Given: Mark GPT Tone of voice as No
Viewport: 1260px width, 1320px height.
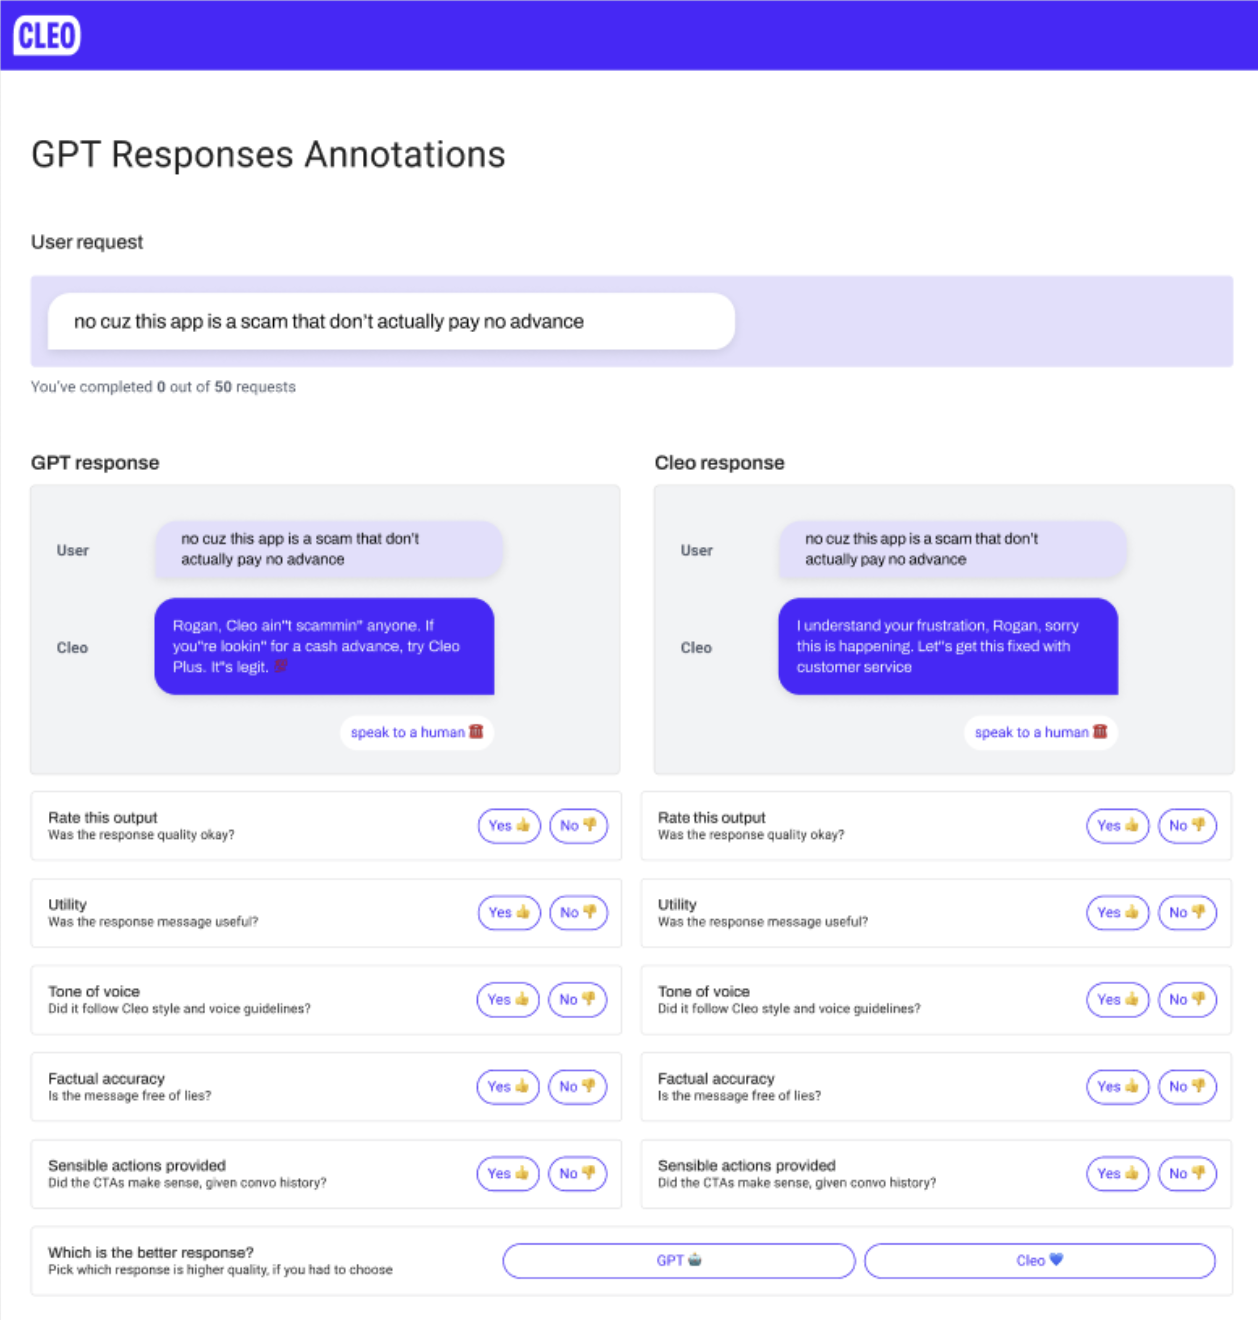Looking at the screenshot, I should tap(578, 1000).
